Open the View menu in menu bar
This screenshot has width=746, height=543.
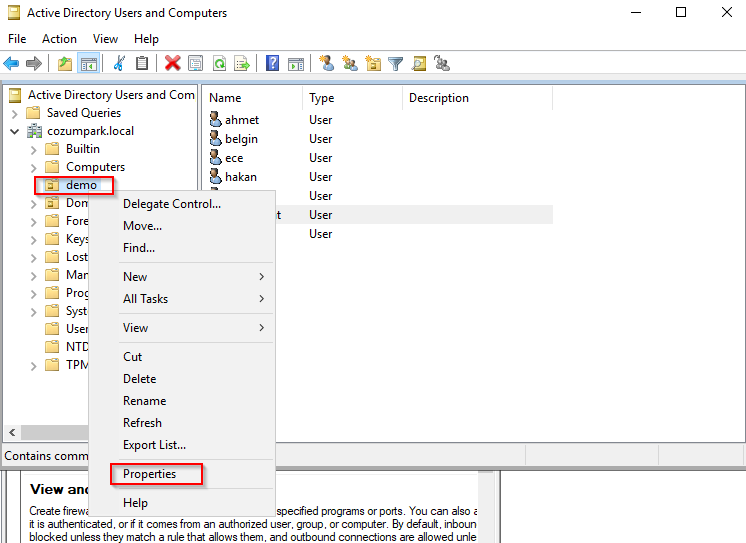click(x=105, y=39)
